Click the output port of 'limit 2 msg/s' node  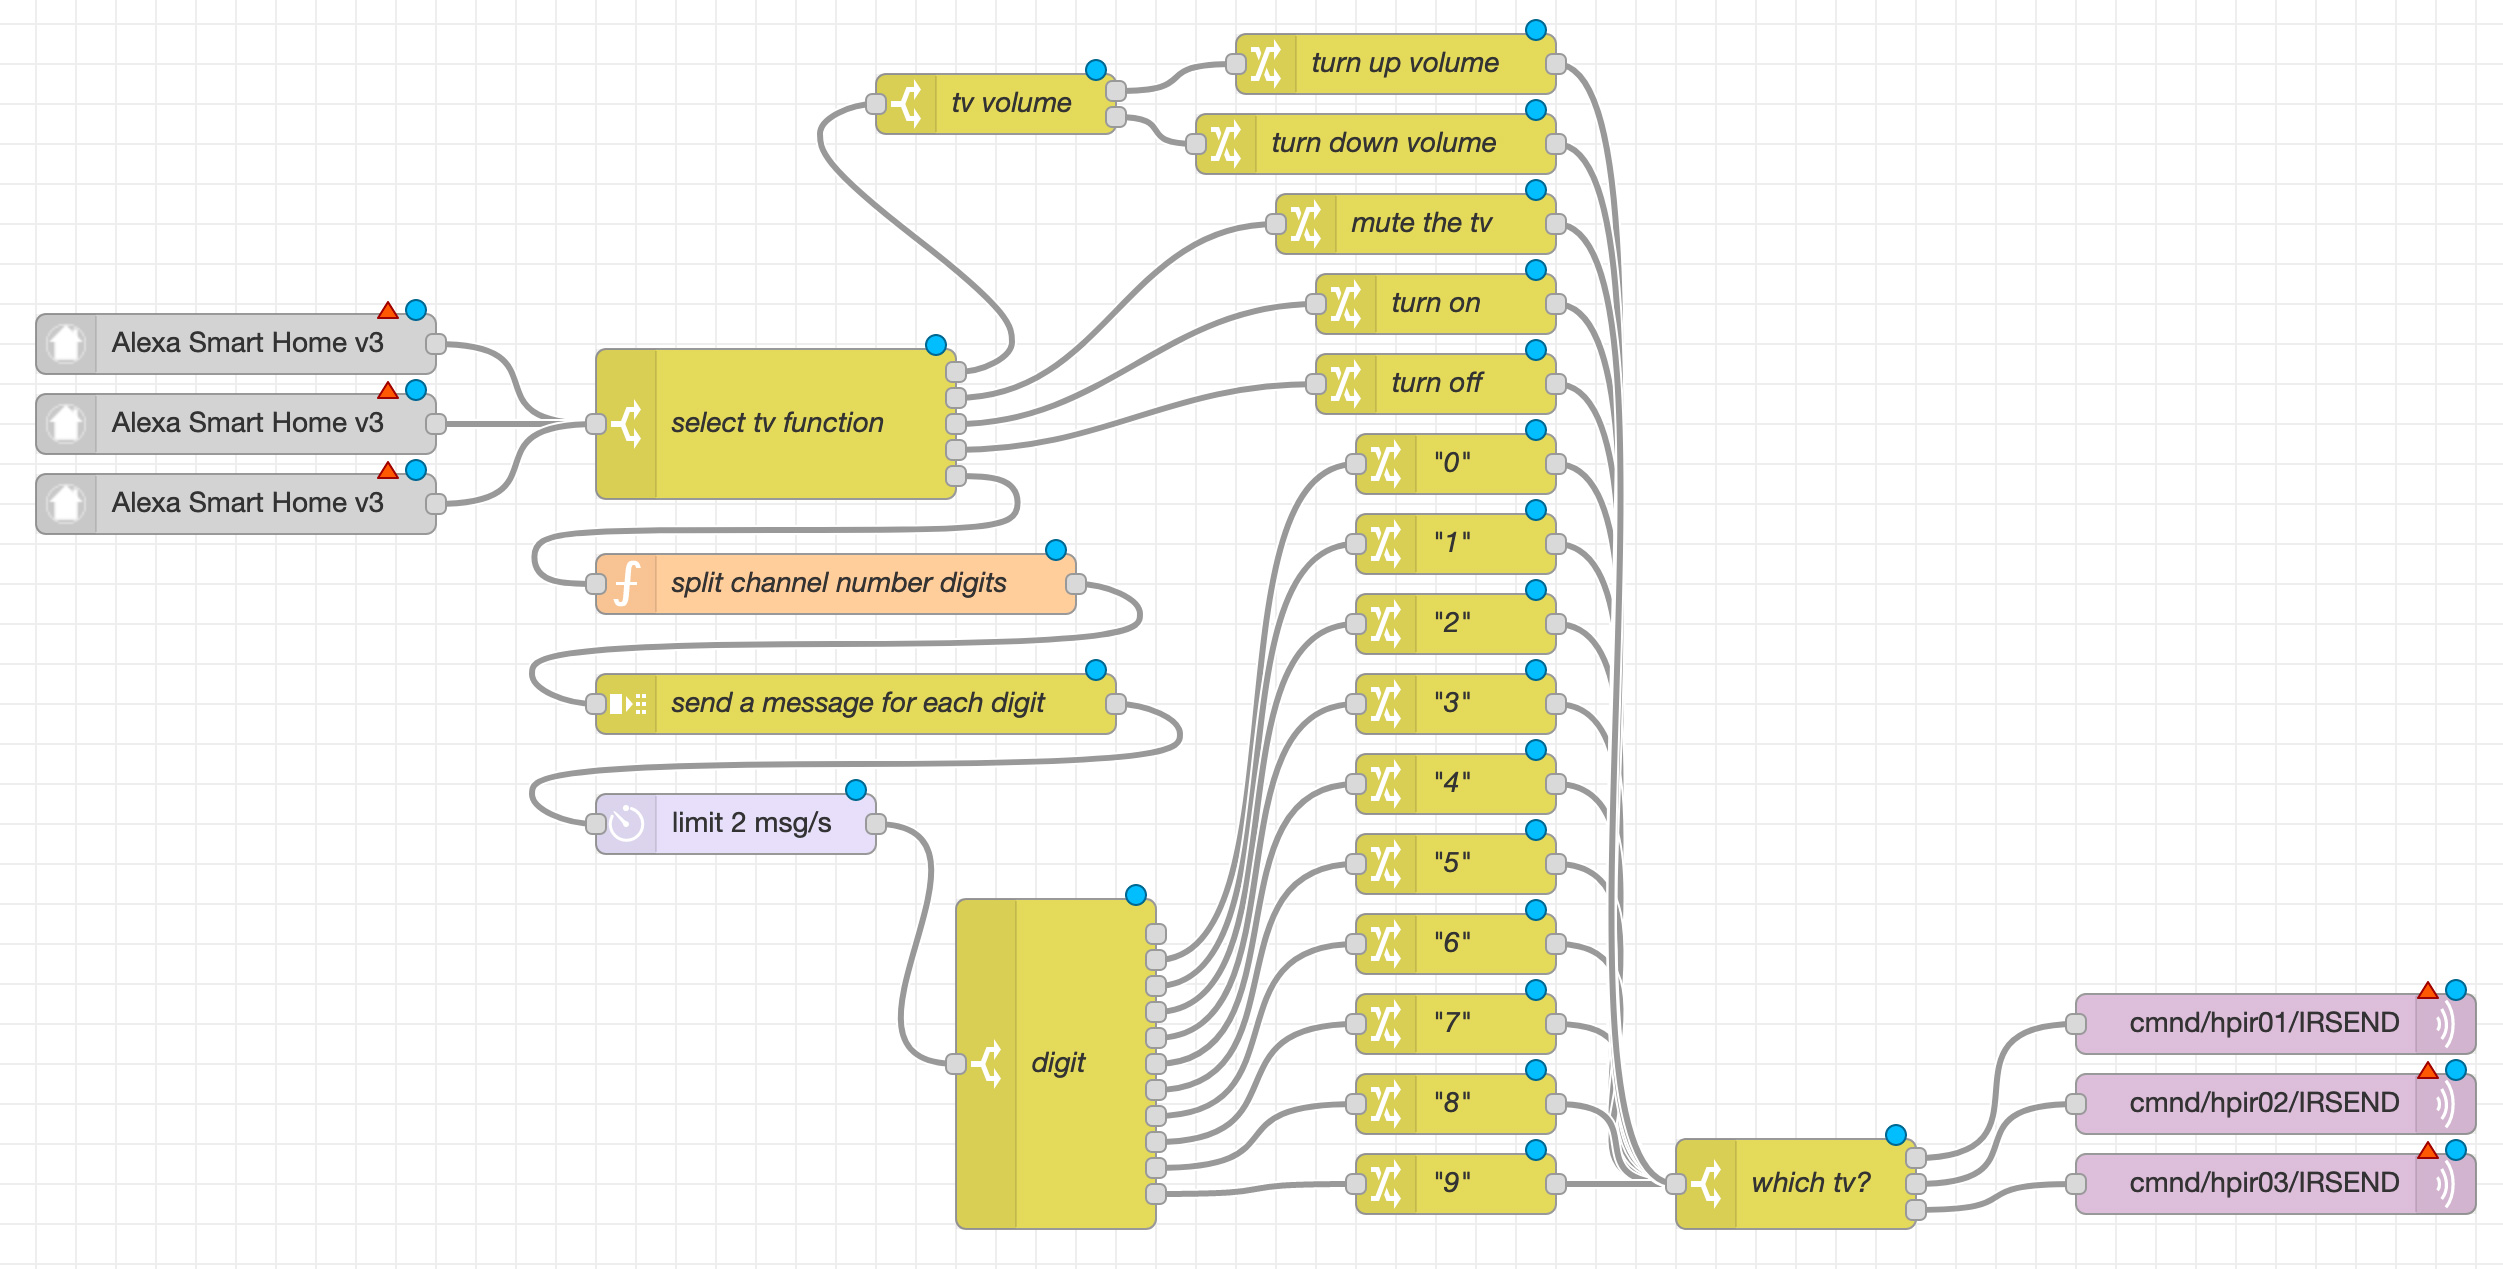[x=876, y=824]
